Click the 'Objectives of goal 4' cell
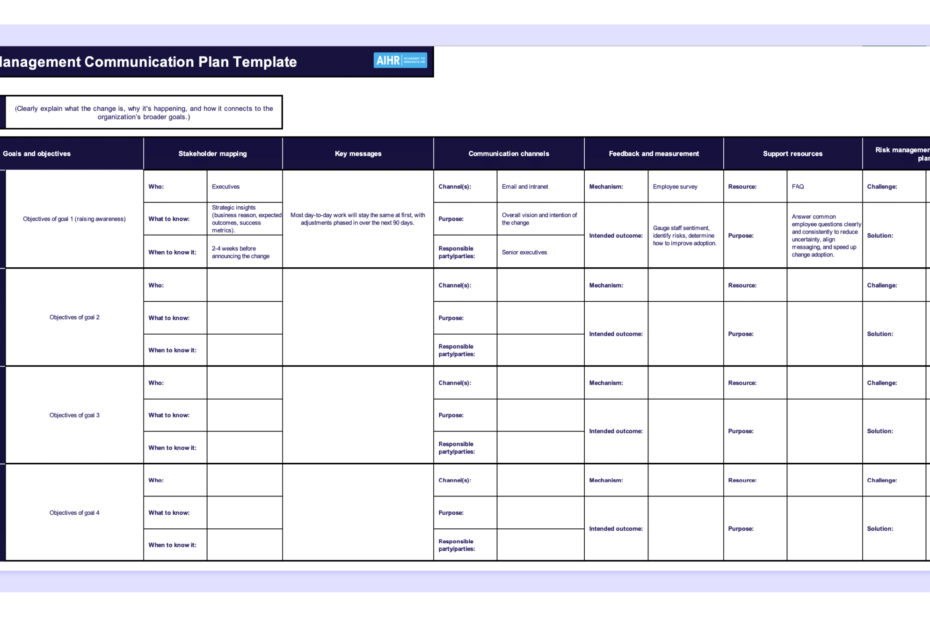This screenshot has width=930, height=620. (74, 513)
